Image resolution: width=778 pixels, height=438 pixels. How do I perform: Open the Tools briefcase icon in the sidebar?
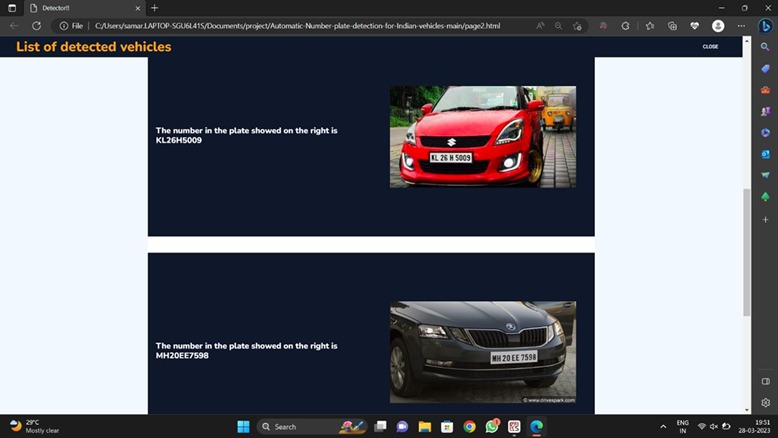pos(765,90)
